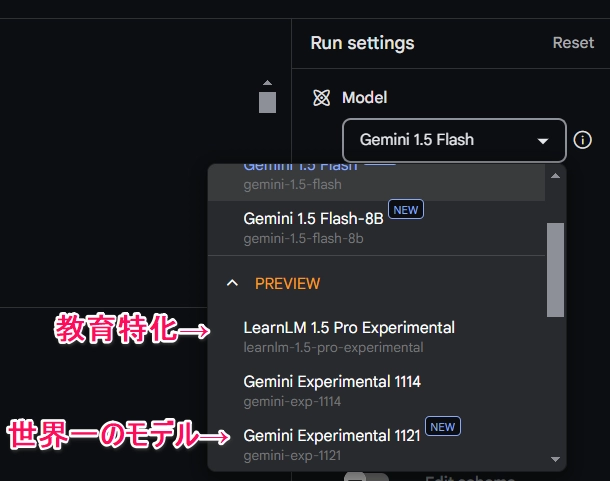Click the gemini-exp-1121 model ID text
This screenshot has width=610, height=481.
point(292,455)
